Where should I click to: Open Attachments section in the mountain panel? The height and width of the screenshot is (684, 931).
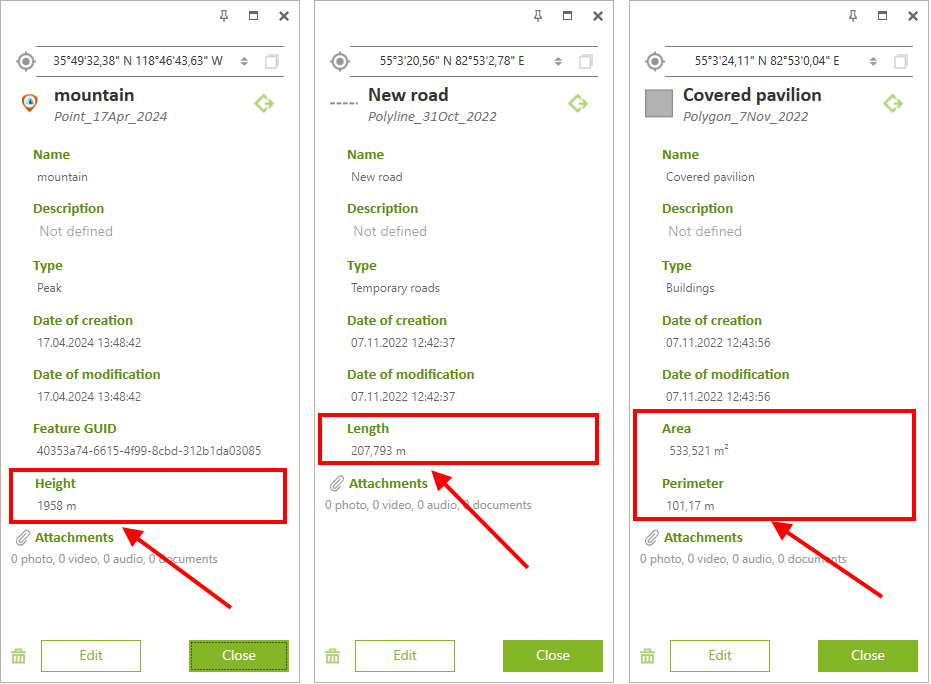[x=73, y=538]
